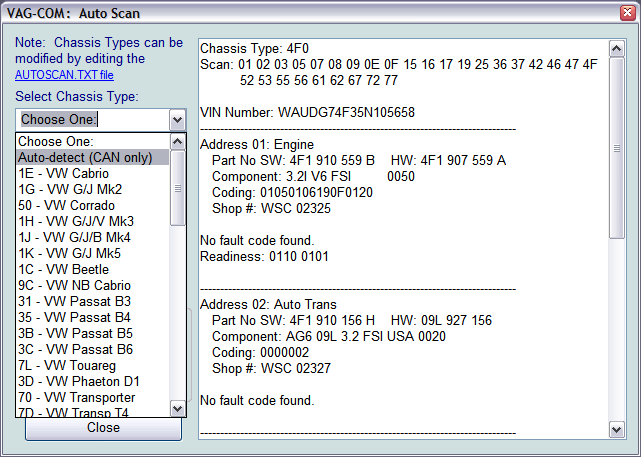The width and height of the screenshot is (641, 457).
Task: Select 1K - VW G/J Mk5 chassis
Action: [x=93, y=253]
